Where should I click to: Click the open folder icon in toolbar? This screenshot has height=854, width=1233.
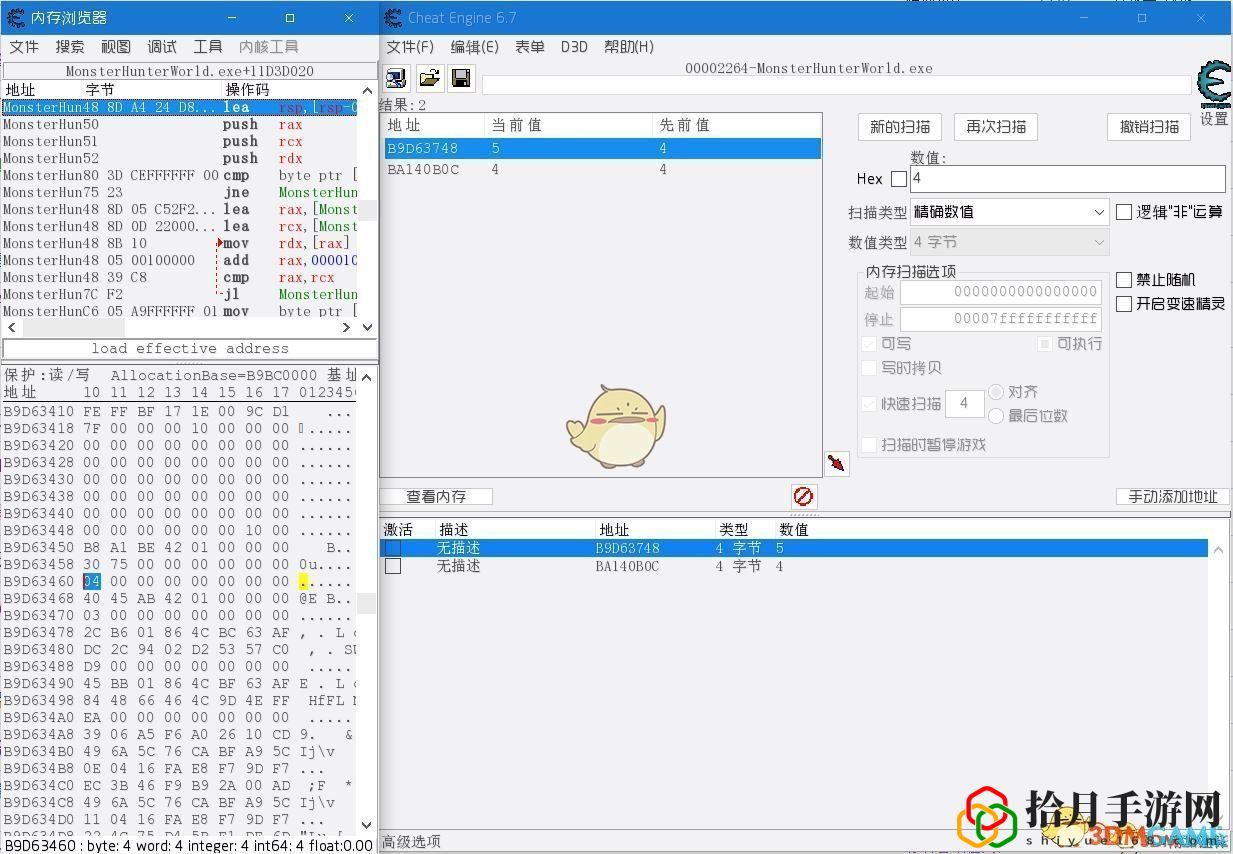coord(429,79)
